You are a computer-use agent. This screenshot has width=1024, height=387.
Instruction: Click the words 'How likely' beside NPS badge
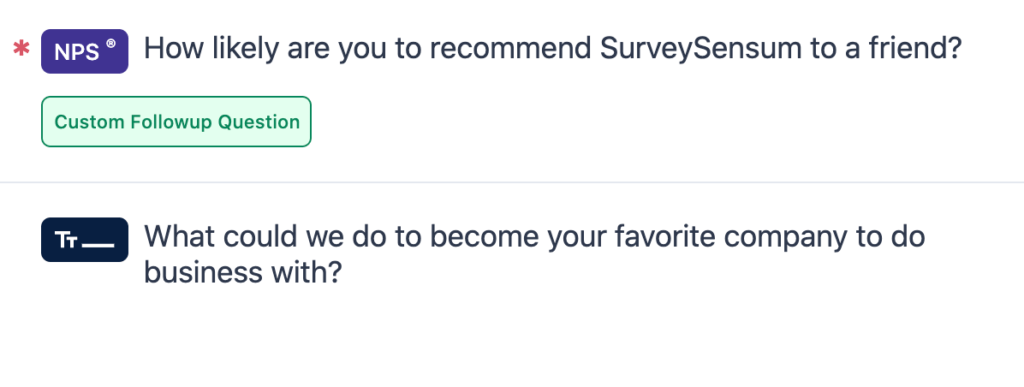coord(210,49)
